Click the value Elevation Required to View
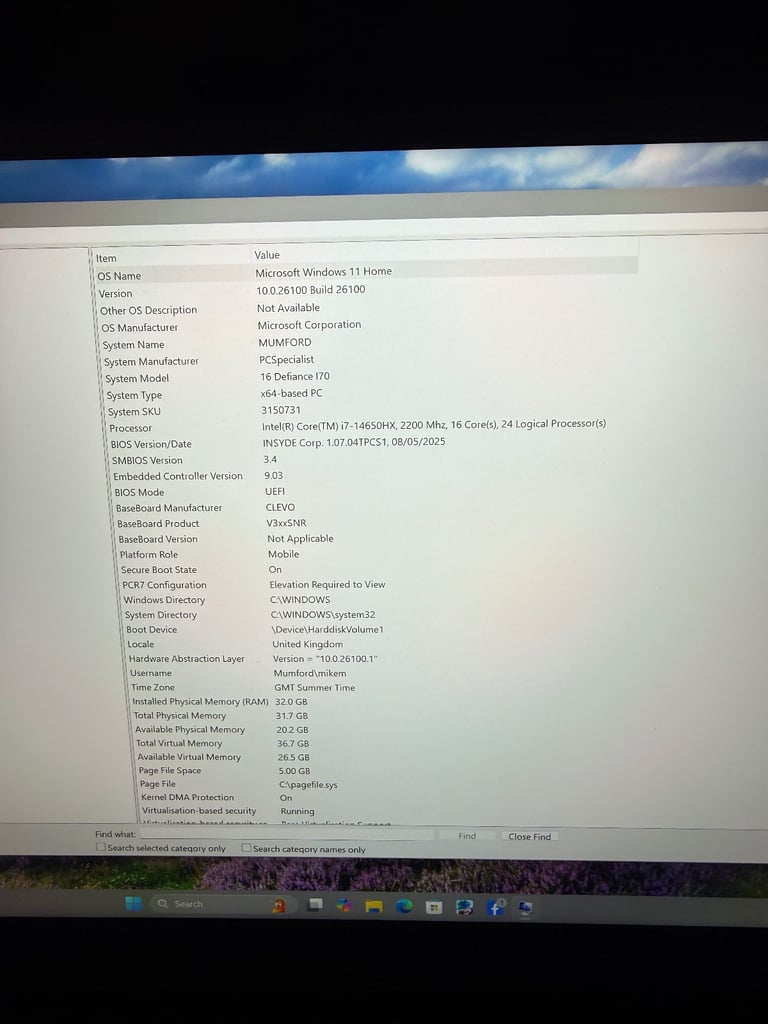 [x=328, y=584]
